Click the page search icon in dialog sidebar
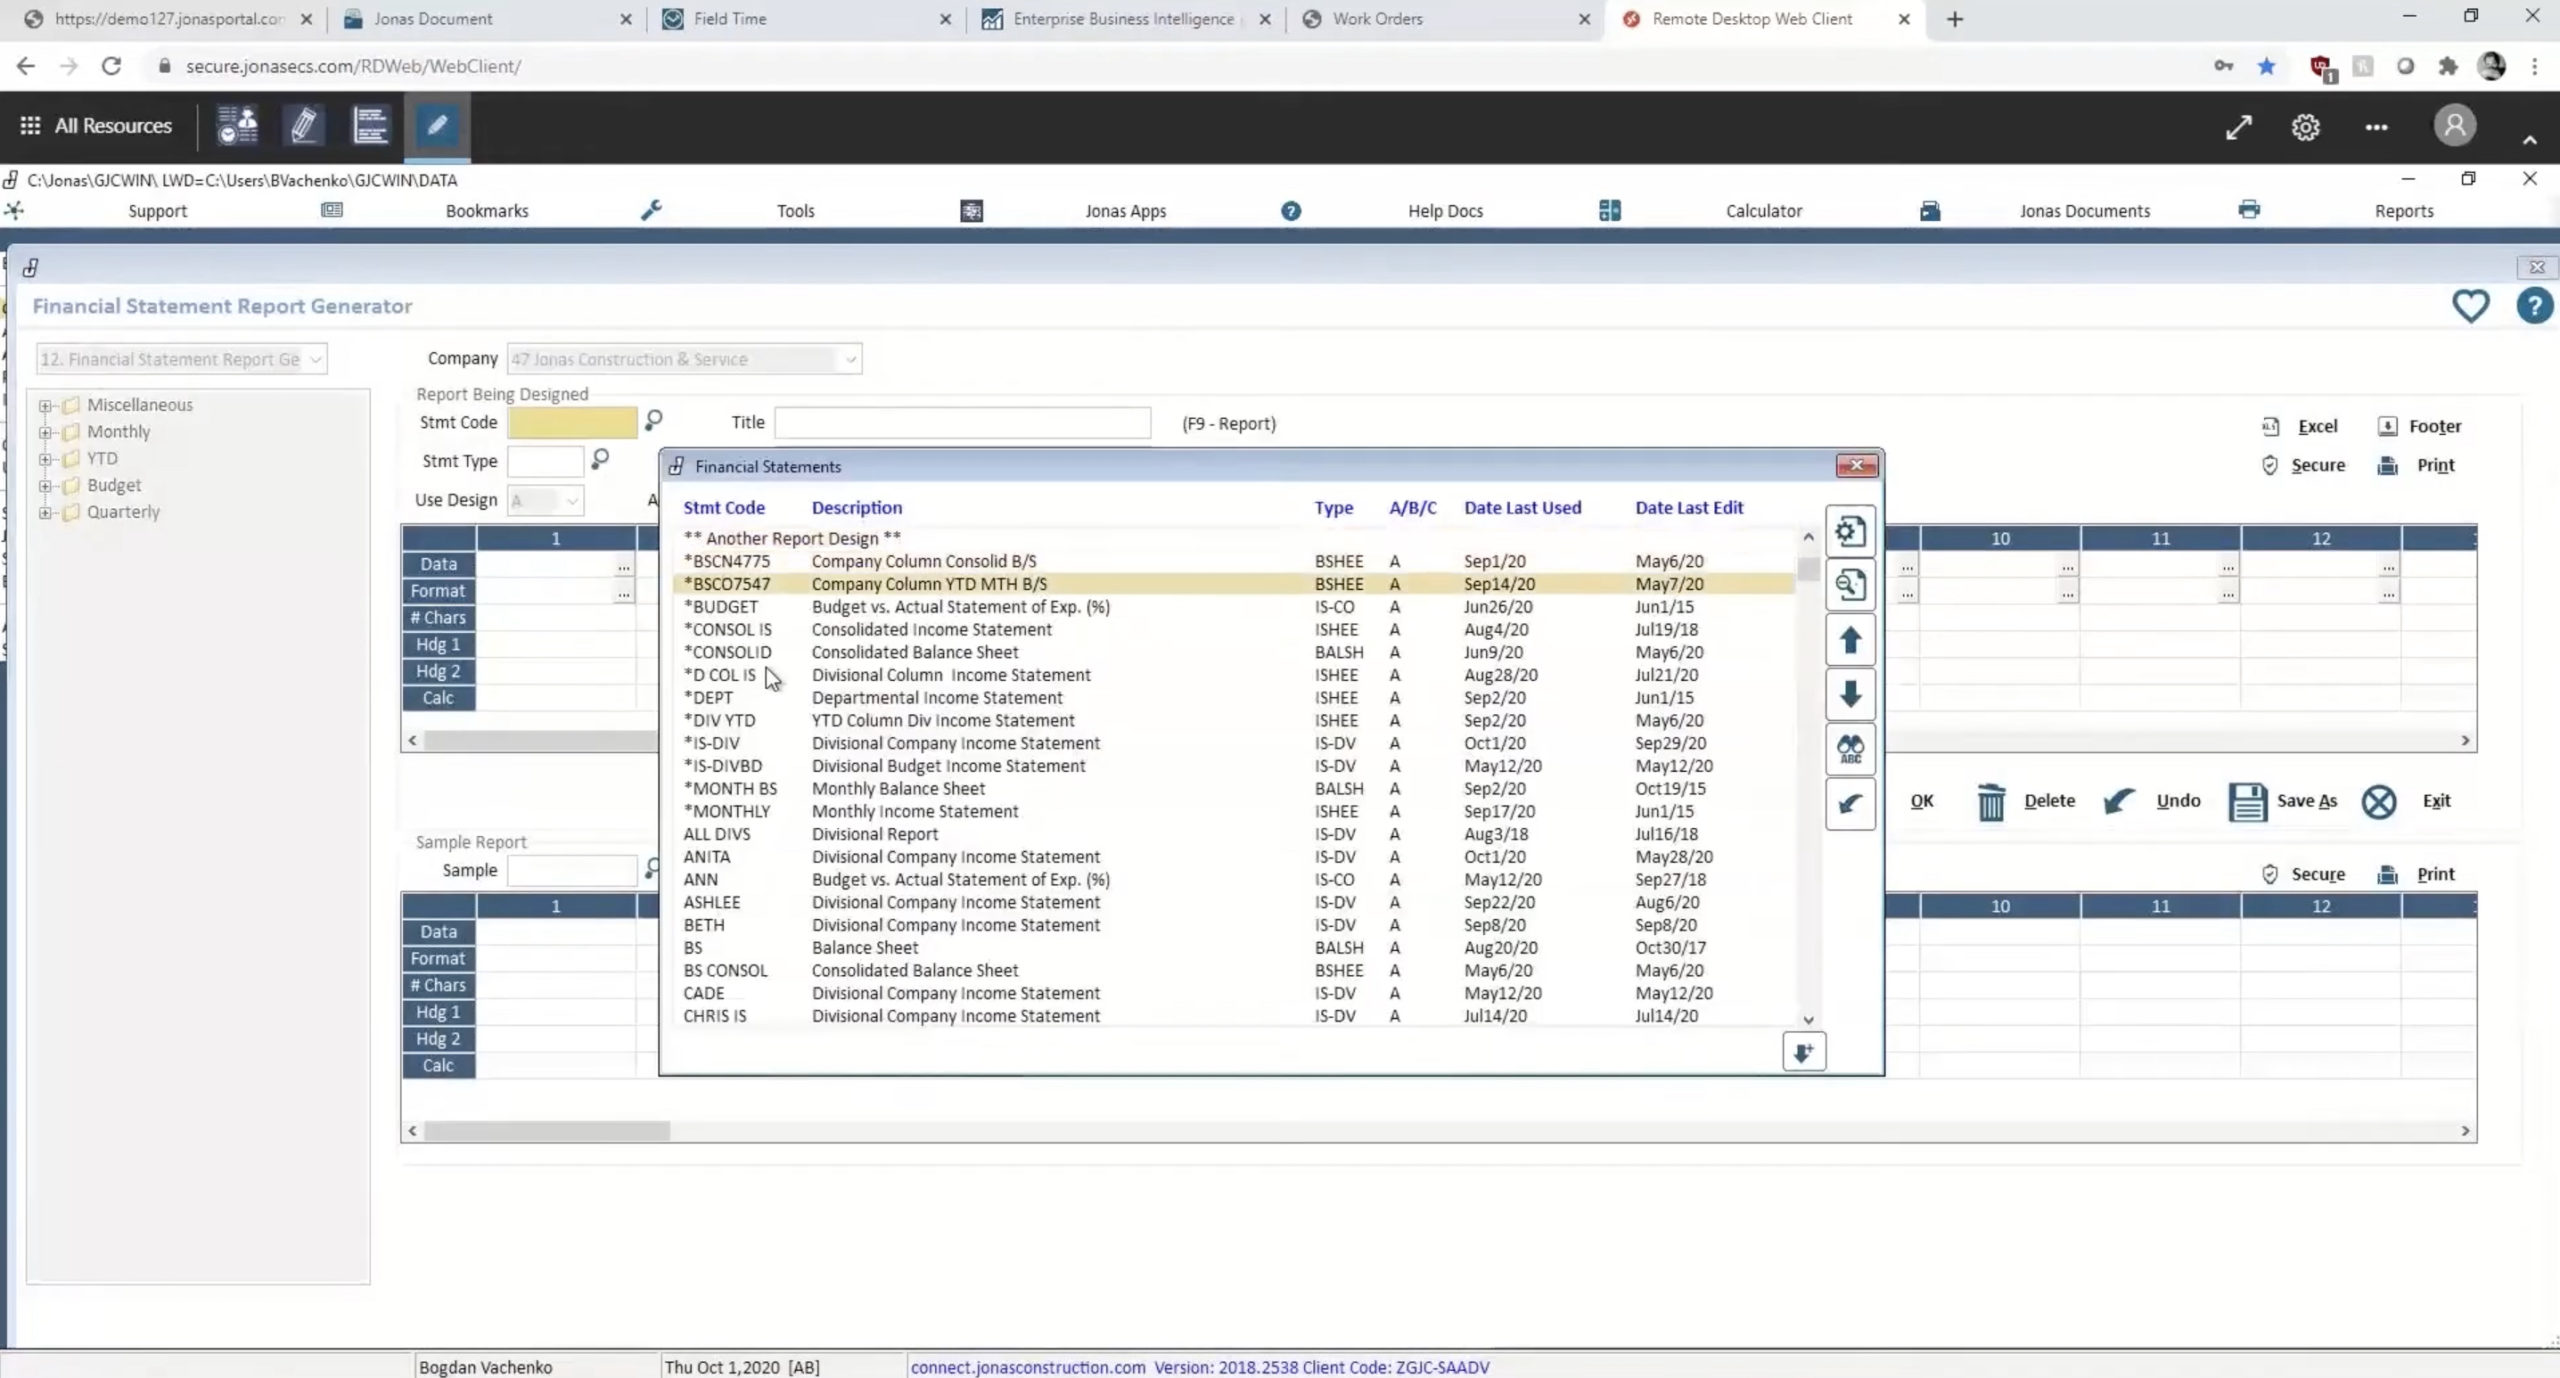Image resolution: width=2560 pixels, height=1378 pixels. [x=1850, y=585]
